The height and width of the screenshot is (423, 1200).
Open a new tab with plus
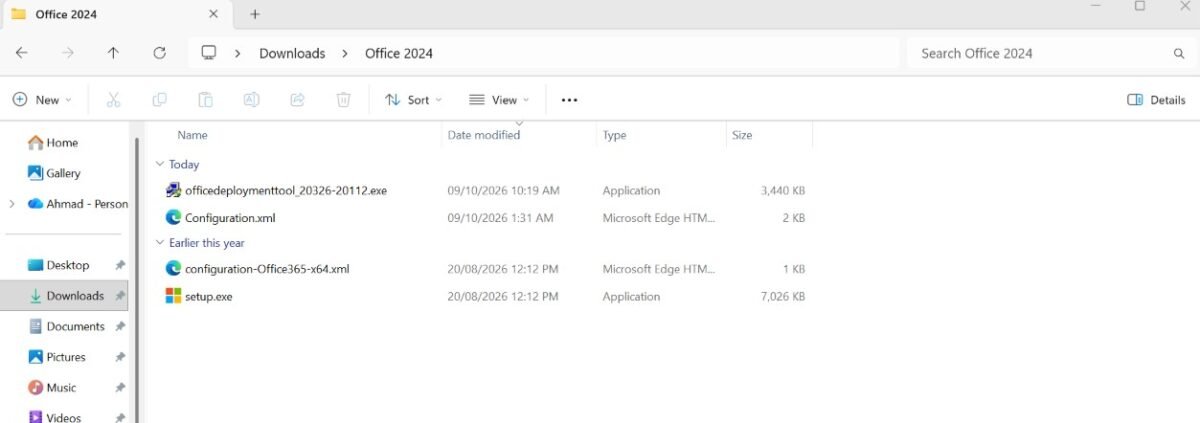(x=255, y=14)
